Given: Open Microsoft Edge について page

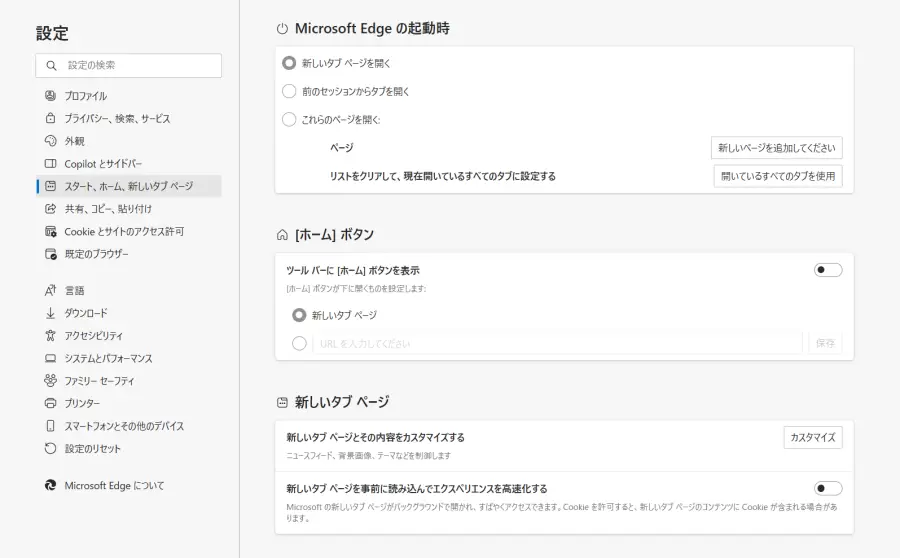Looking at the screenshot, I should (x=129, y=485).
